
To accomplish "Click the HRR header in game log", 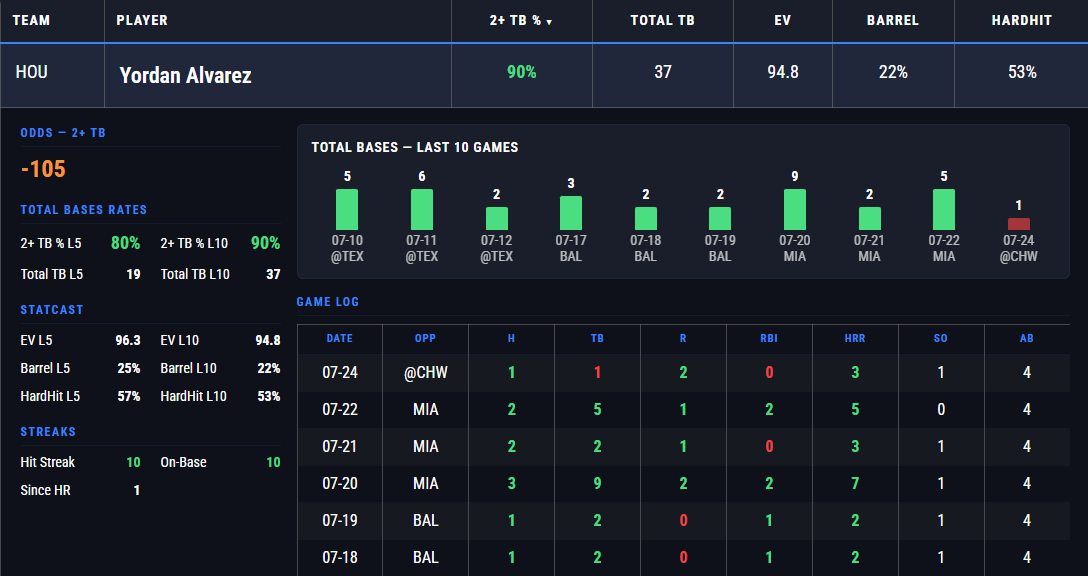I will point(855,339).
